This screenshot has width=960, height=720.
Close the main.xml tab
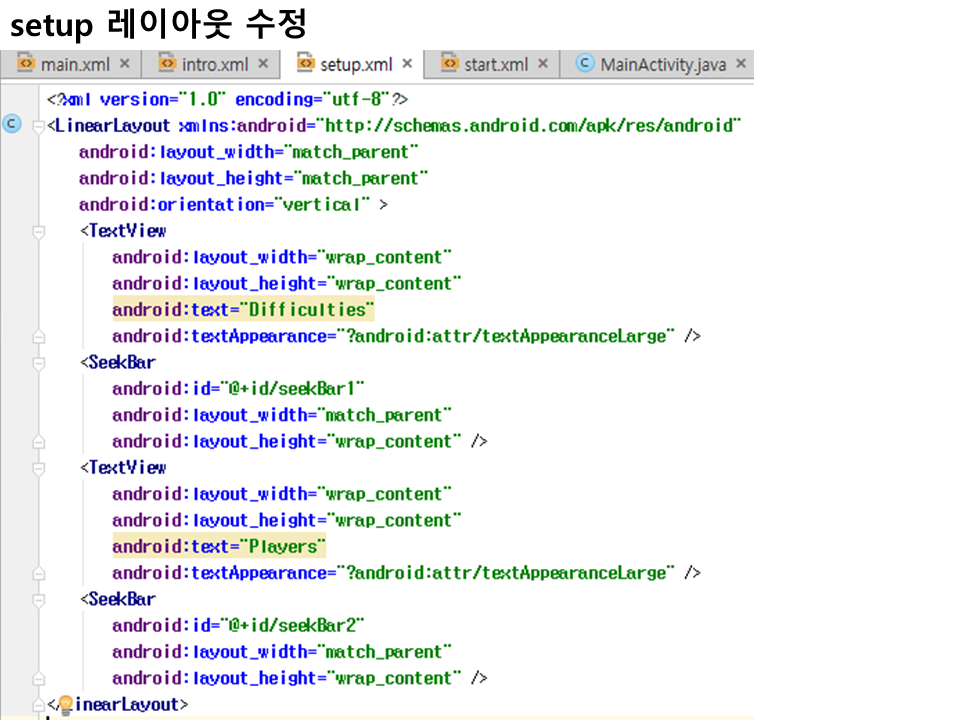click(x=125, y=64)
